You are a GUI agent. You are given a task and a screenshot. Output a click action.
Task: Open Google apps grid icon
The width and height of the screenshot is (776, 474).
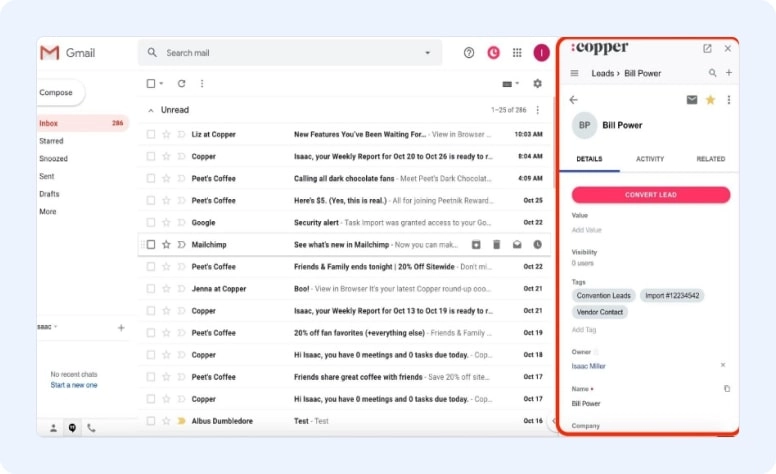[517, 53]
